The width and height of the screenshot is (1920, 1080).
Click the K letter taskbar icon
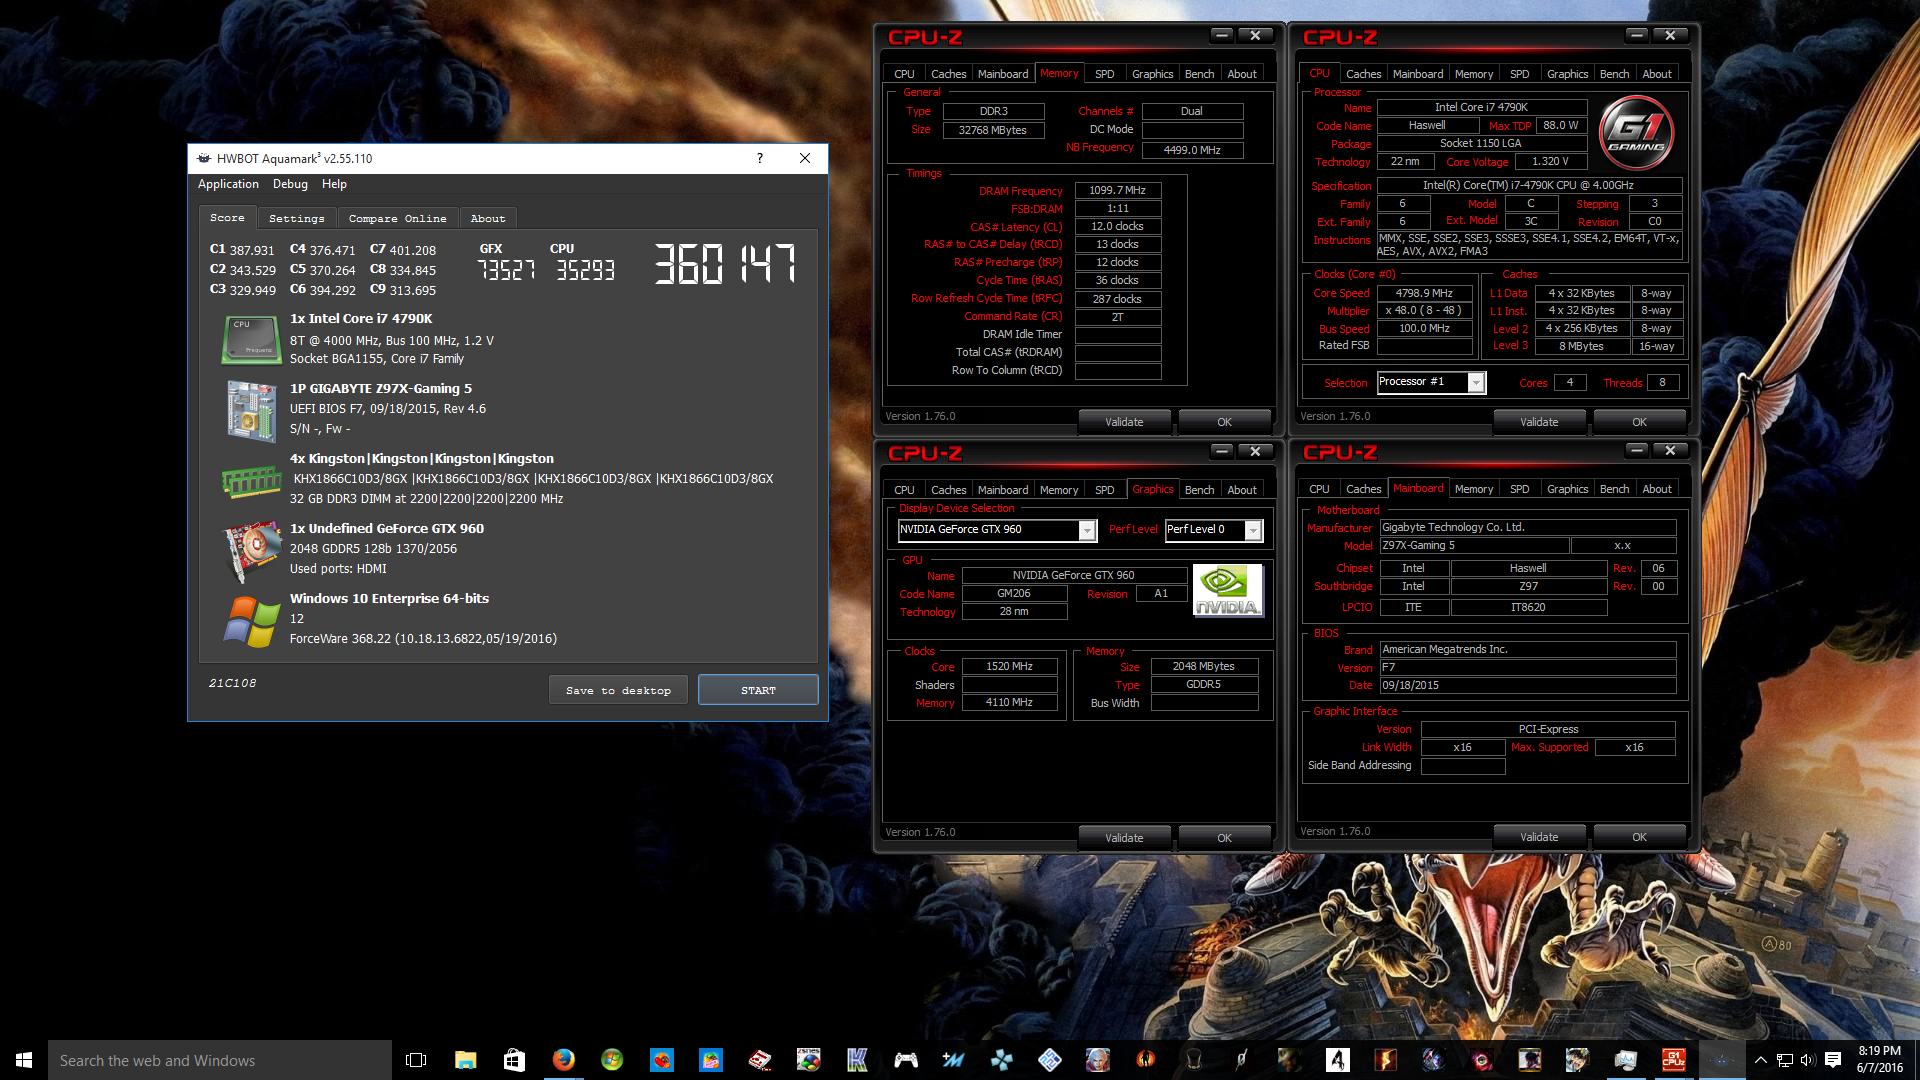(857, 1060)
